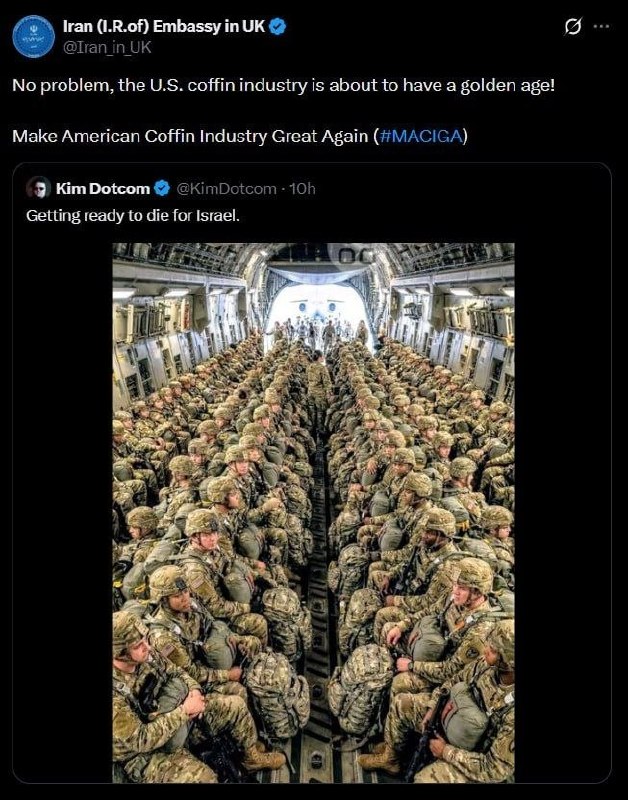This screenshot has width=628, height=800.
Task: Click verified badge next to Kim Dotcom
Action: (x=162, y=188)
